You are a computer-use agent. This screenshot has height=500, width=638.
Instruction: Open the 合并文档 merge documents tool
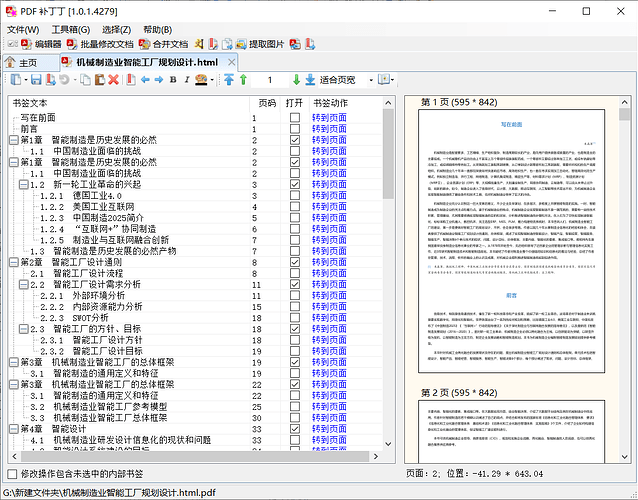[x=163, y=44]
